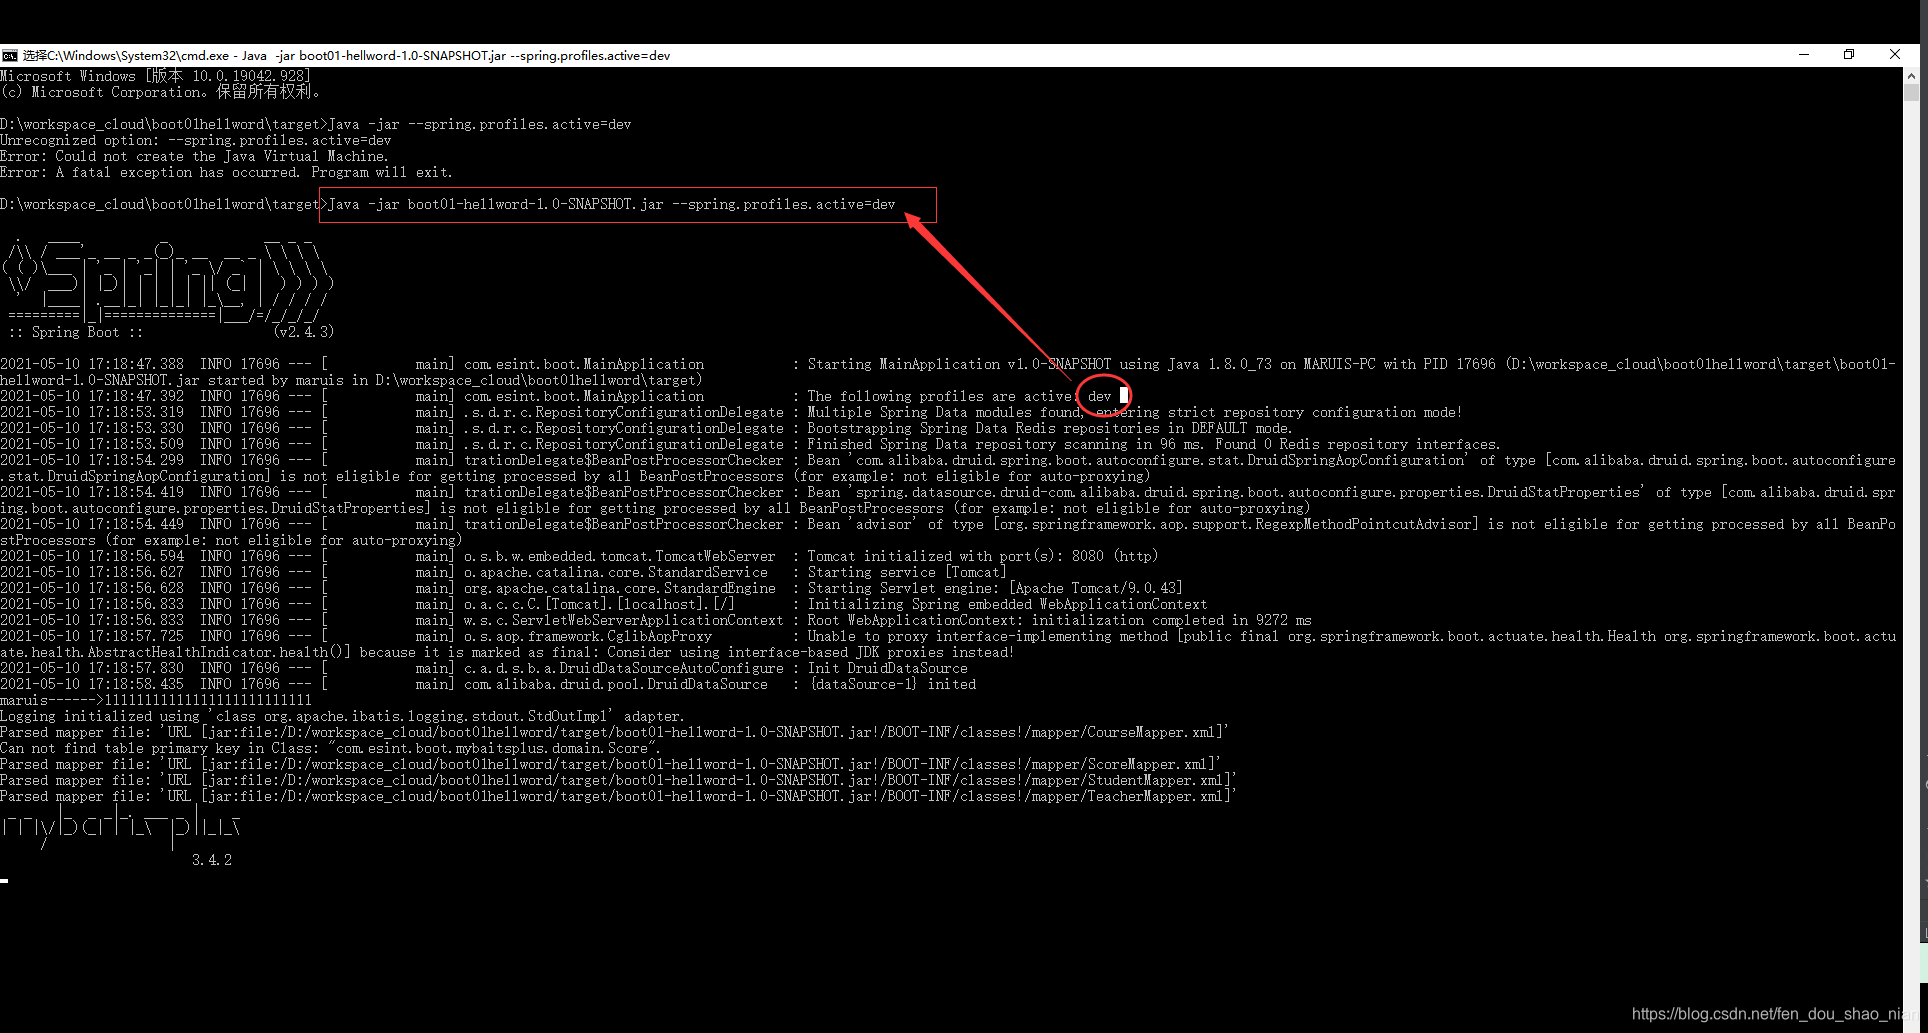Click the '17:18:58.435' timestamp
The image size is (1928, 1033).
coord(136,685)
